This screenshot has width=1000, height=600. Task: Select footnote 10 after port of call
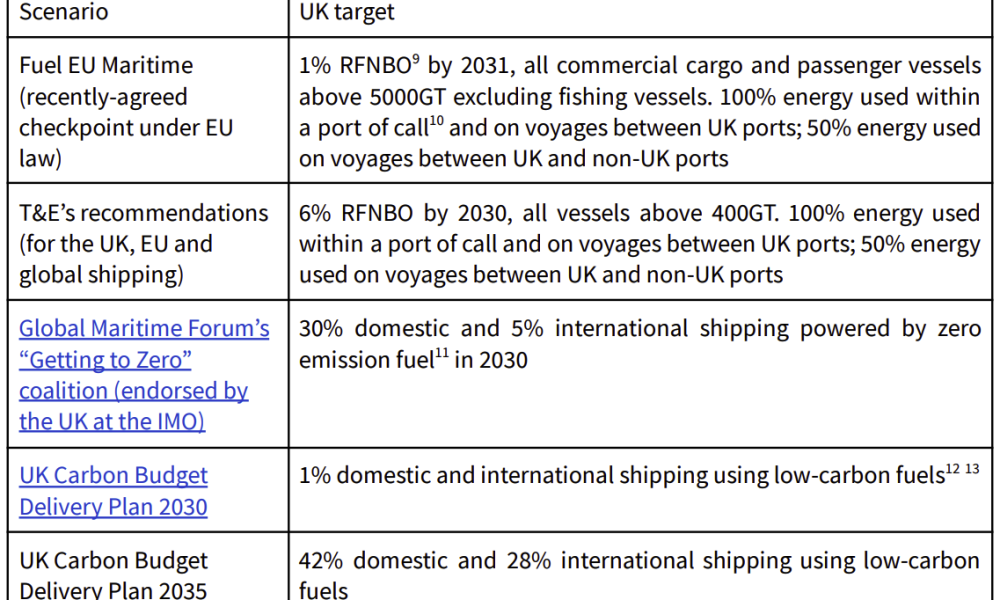(x=436, y=121)
